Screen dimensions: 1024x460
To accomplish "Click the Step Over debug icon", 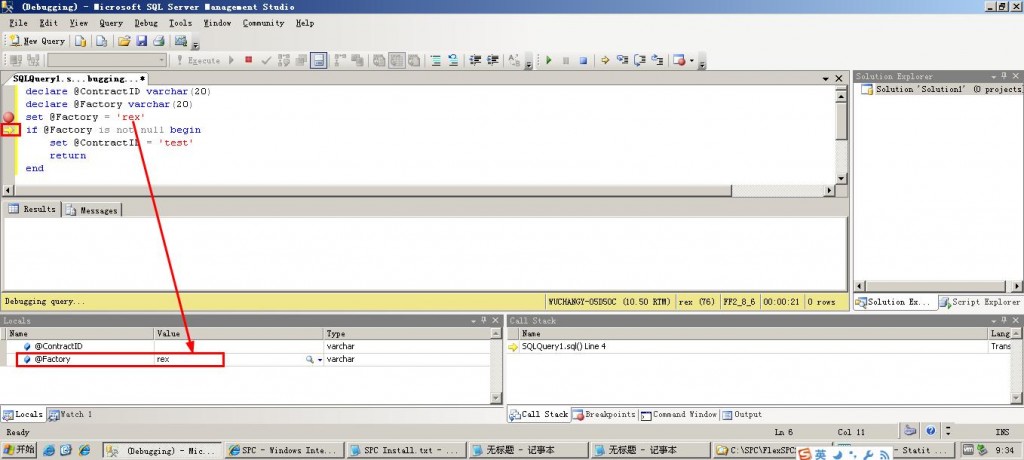I will tap(640, 60).
